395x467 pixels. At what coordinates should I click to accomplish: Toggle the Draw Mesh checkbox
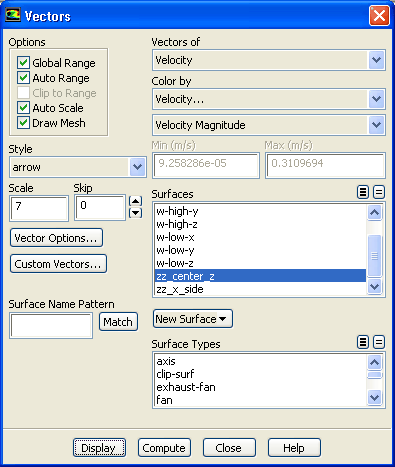[x=23, y=122]
